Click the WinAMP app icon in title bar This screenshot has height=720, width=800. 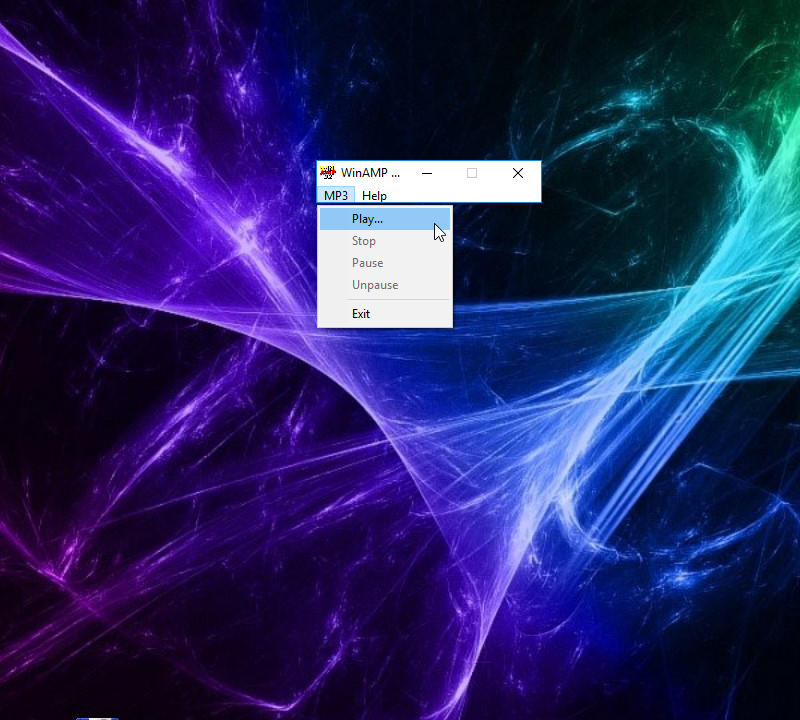328,172
